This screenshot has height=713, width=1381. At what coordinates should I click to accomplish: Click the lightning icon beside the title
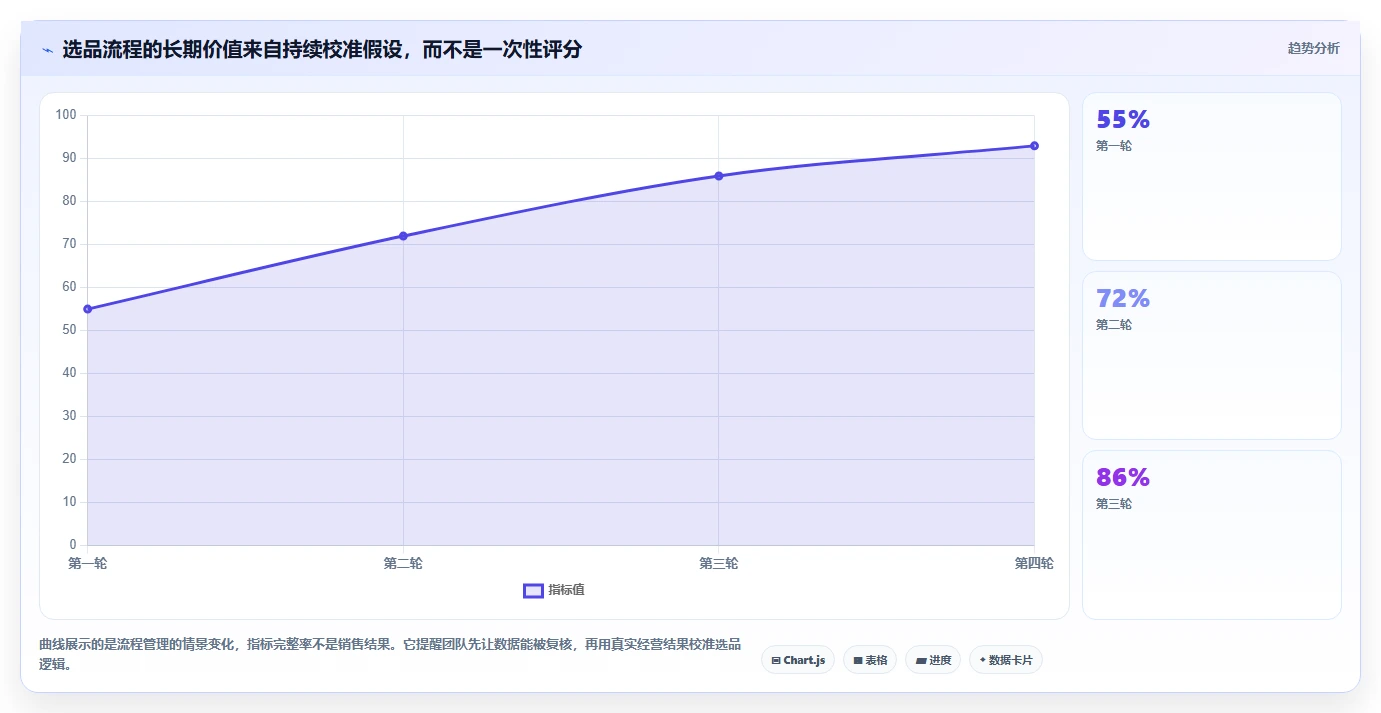coord(48,50)
